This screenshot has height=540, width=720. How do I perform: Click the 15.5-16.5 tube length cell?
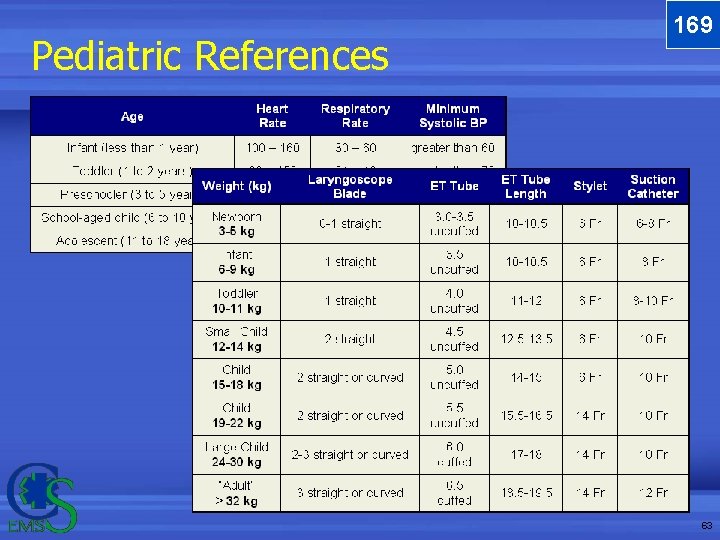526,416
